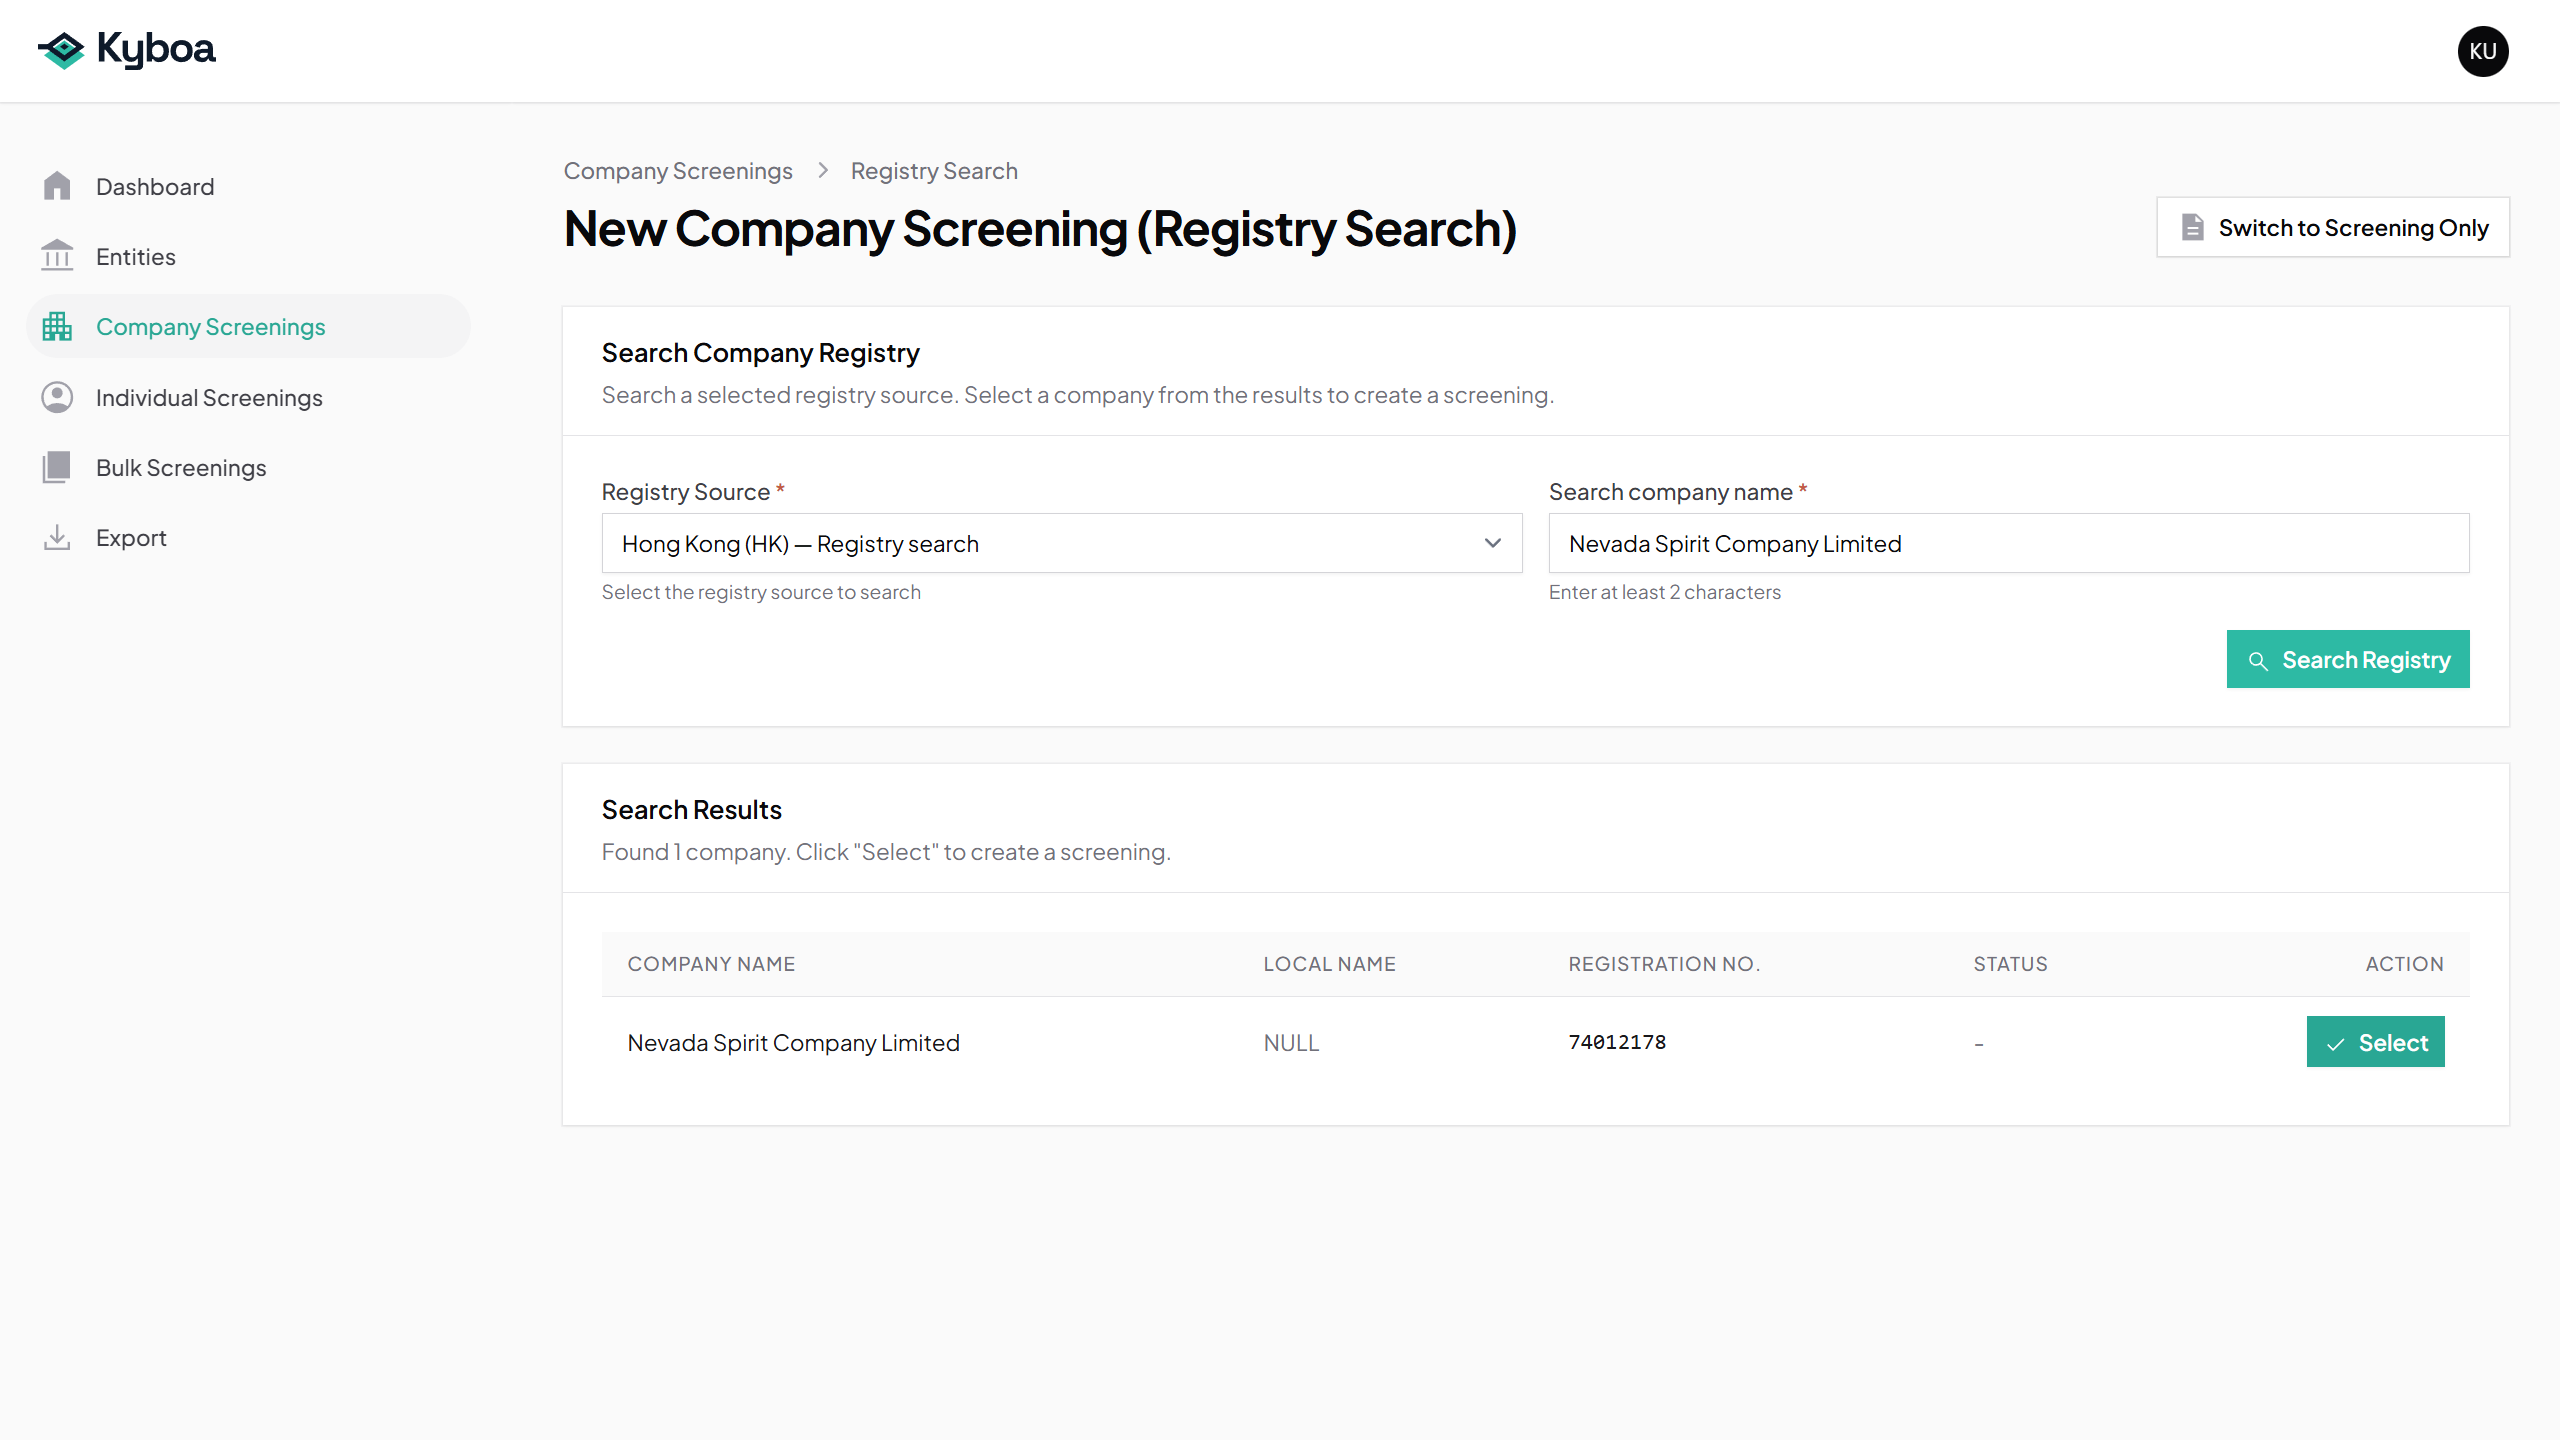Click the document icon in Switch to Screening Only
The height and width of the screenshot is (1440, 2560).
click(x=2192, y=227)
